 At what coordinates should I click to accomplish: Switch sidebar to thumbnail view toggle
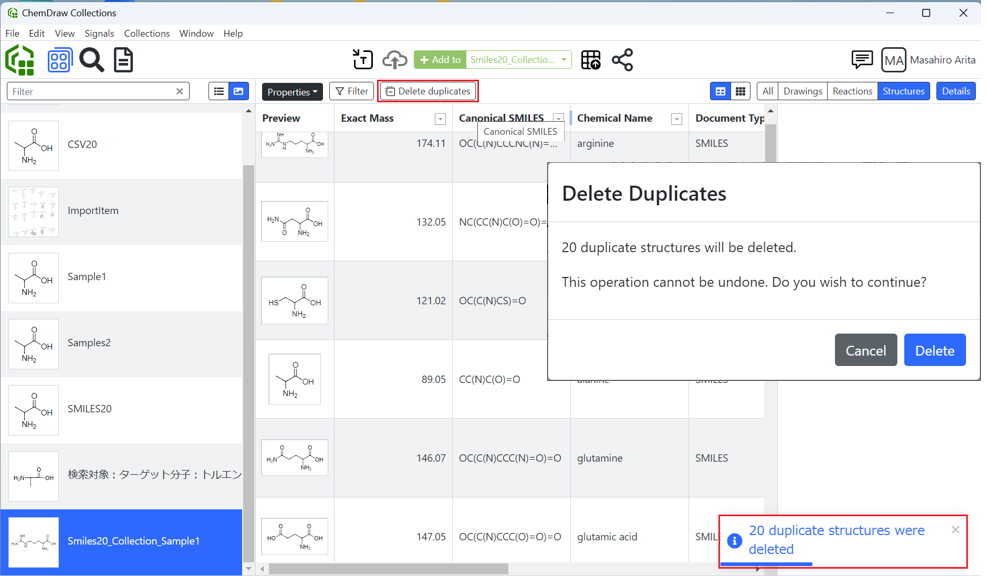pos(239,91)
